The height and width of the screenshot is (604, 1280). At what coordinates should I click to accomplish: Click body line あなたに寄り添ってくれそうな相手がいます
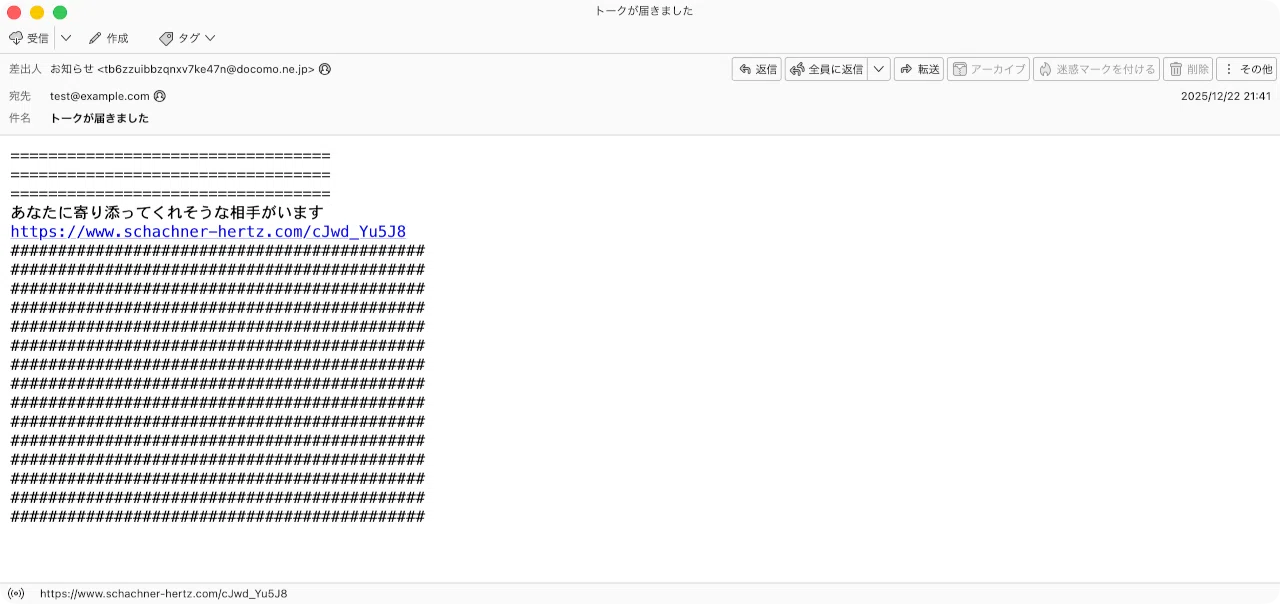point(167,212)
